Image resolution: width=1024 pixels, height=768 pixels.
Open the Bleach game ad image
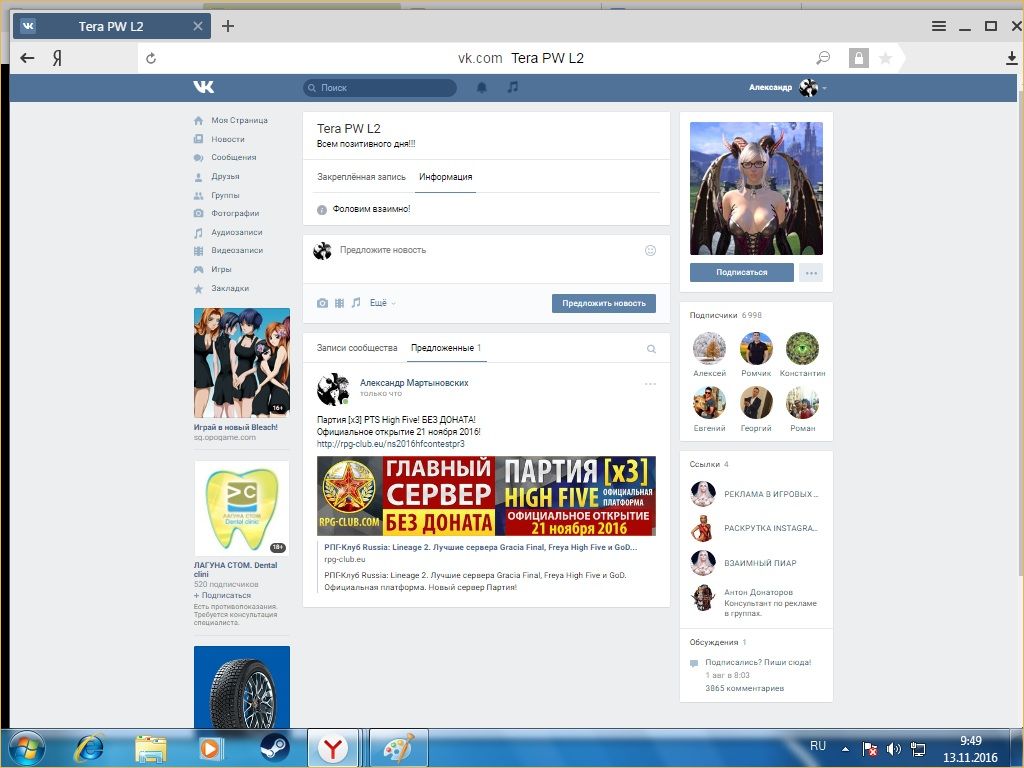click(x=242, y=363)
